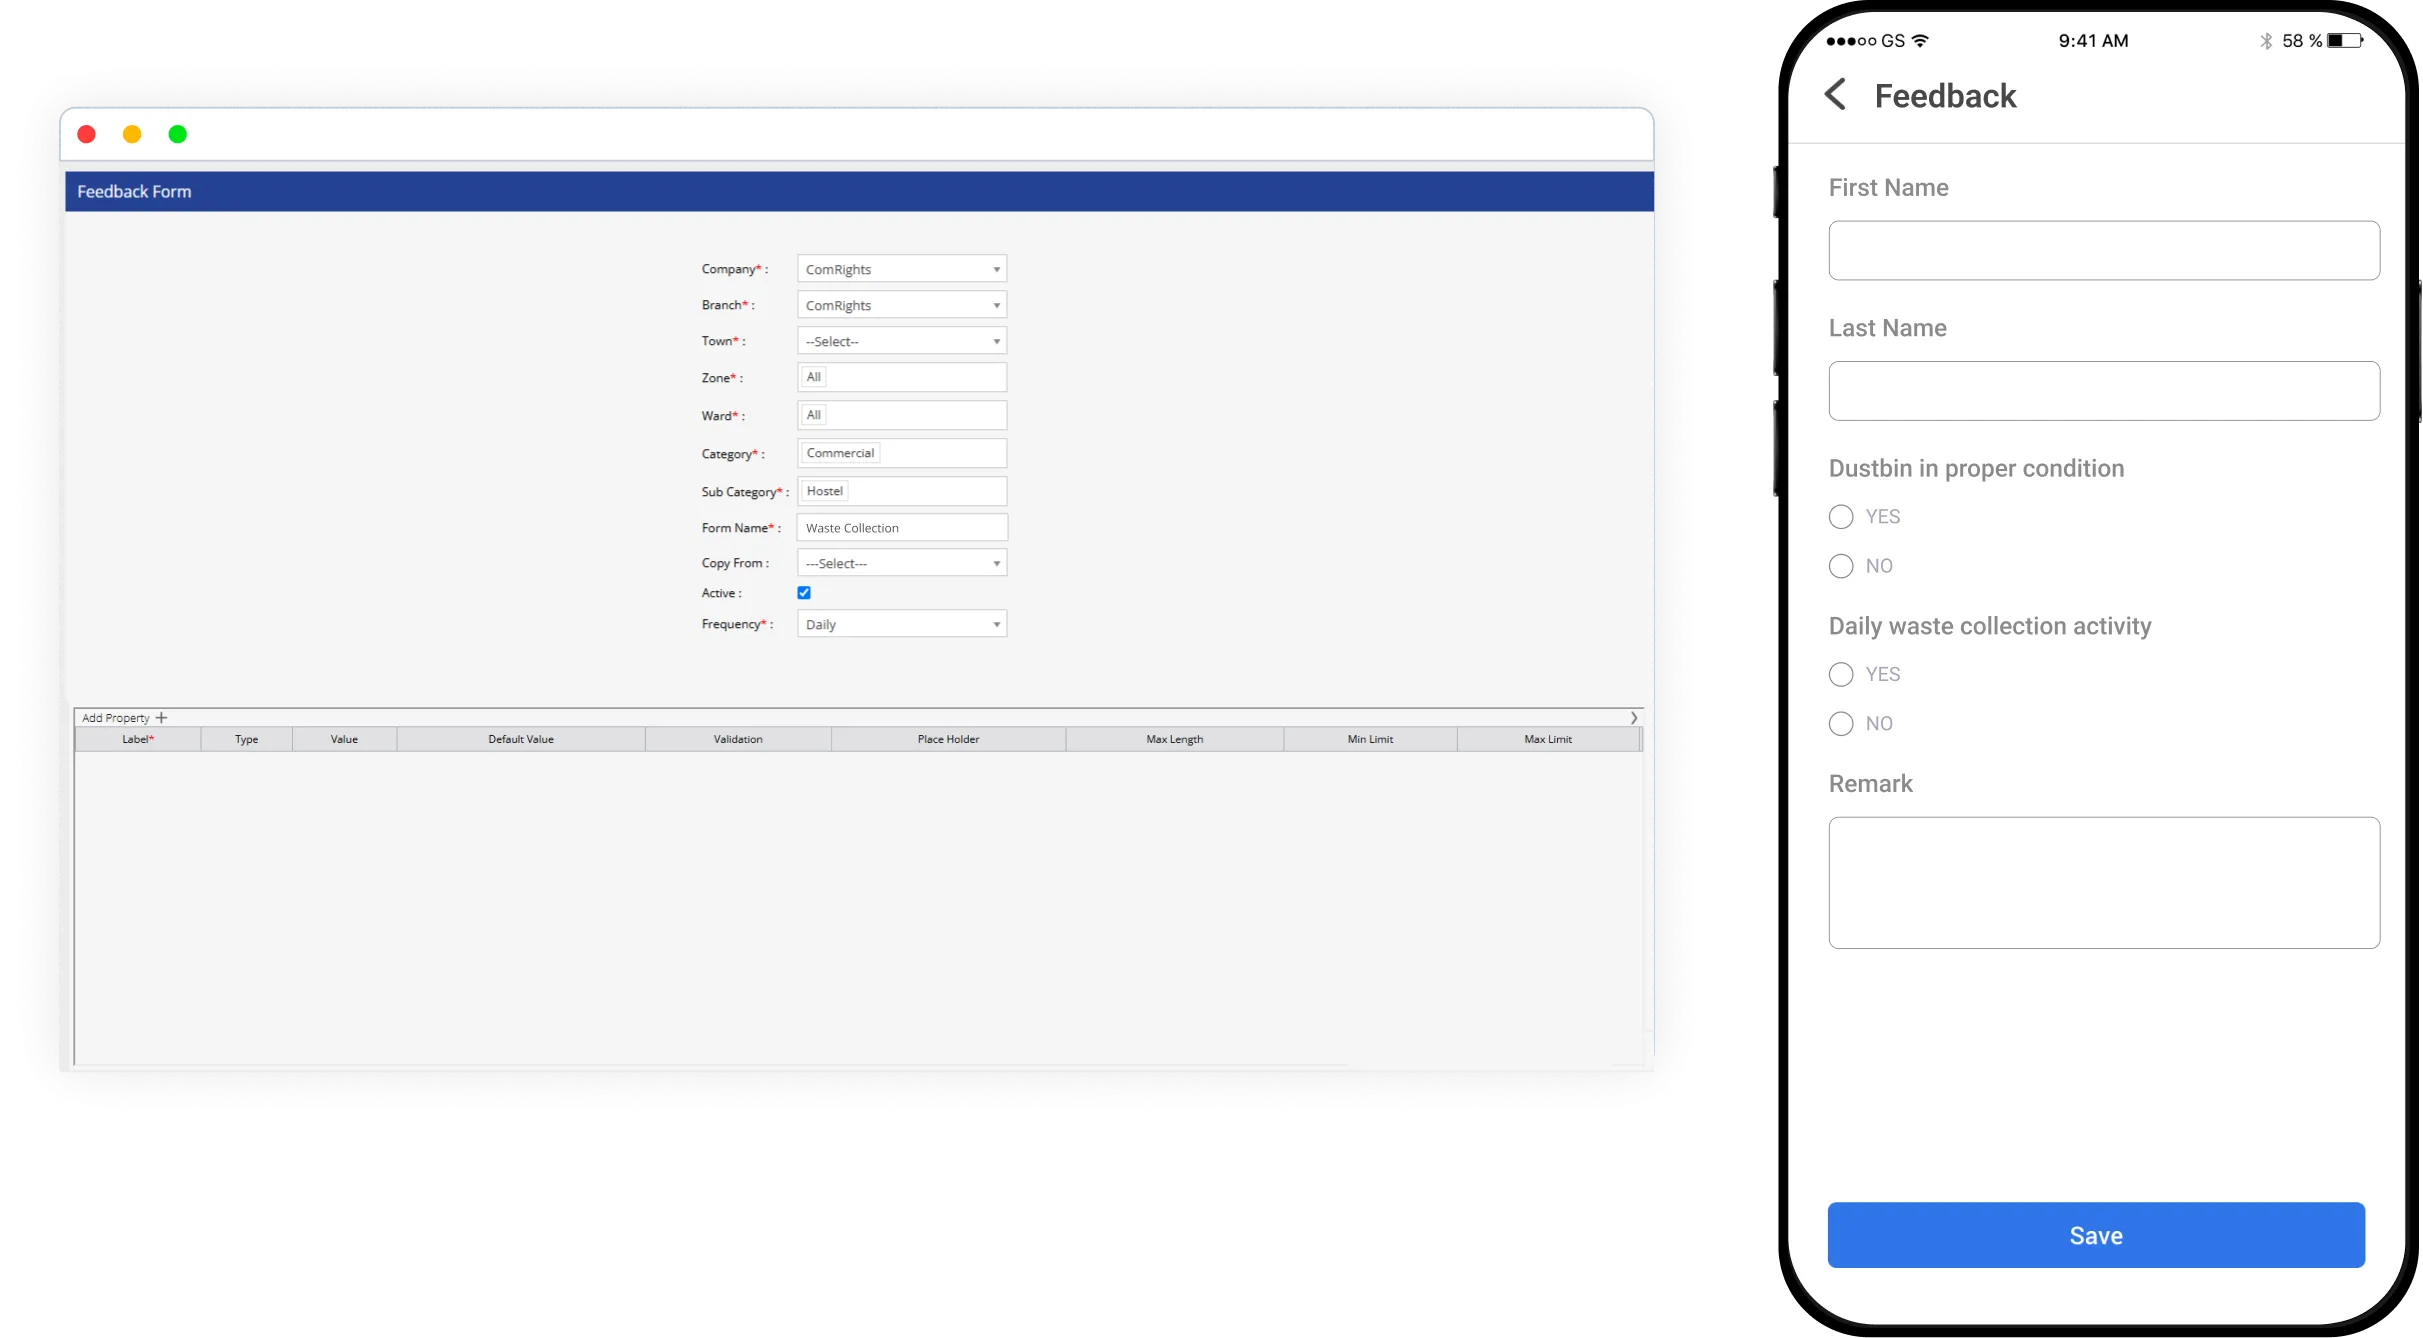
Task: Click the right chevron on the property table bar
Action: pyautogui.click(x=1634, y=717)
